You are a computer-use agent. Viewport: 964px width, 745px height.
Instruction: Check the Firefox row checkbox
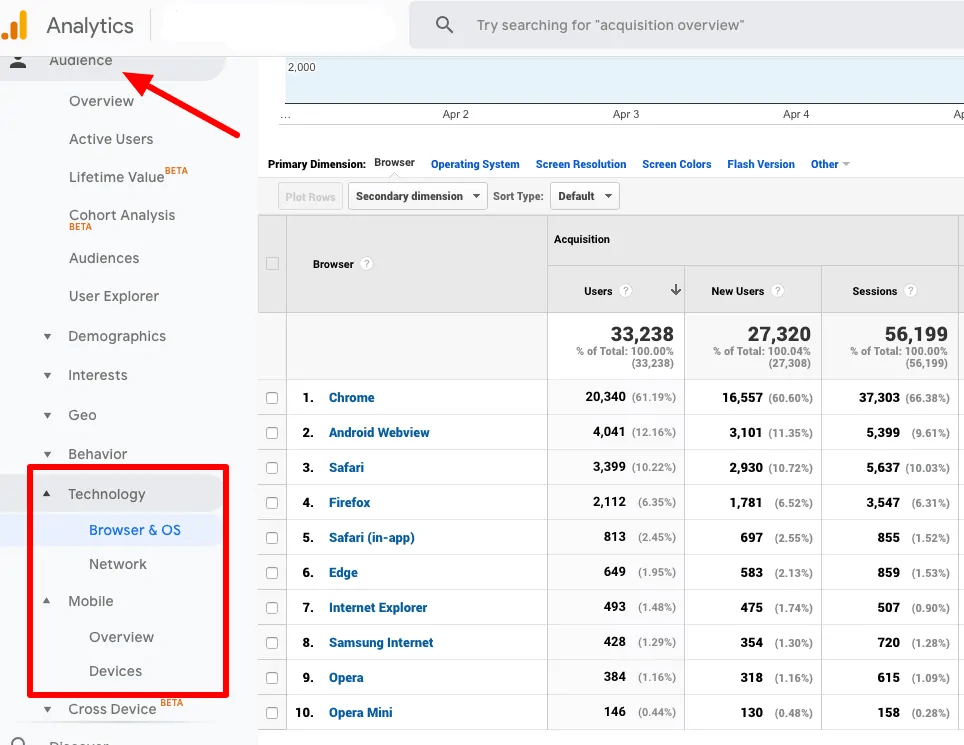[272, 503]
